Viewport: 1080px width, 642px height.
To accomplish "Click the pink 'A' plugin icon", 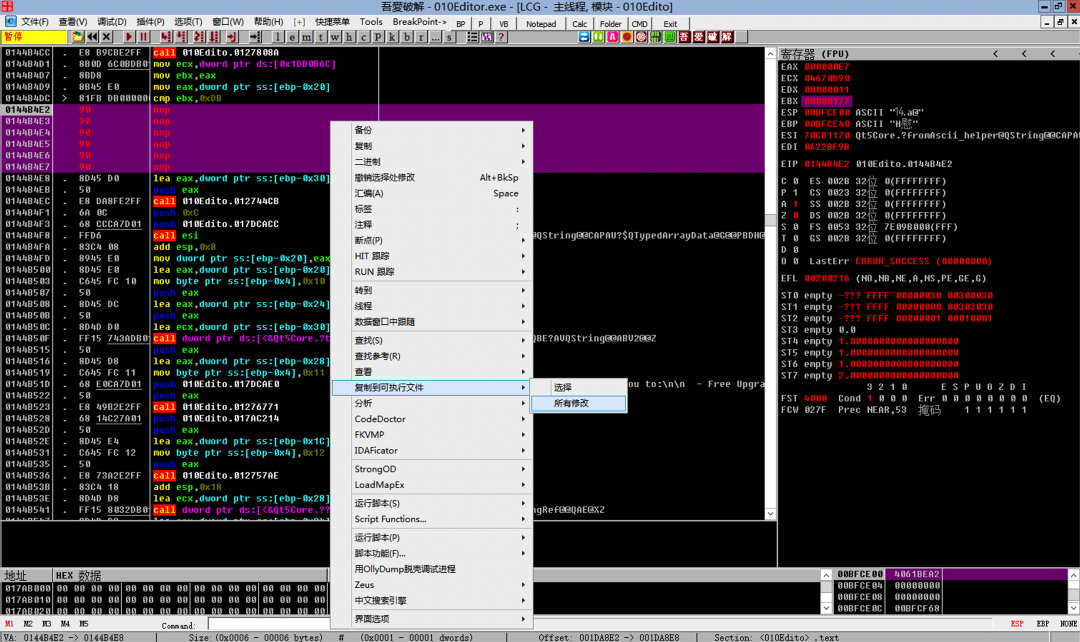I will [612, 37].
